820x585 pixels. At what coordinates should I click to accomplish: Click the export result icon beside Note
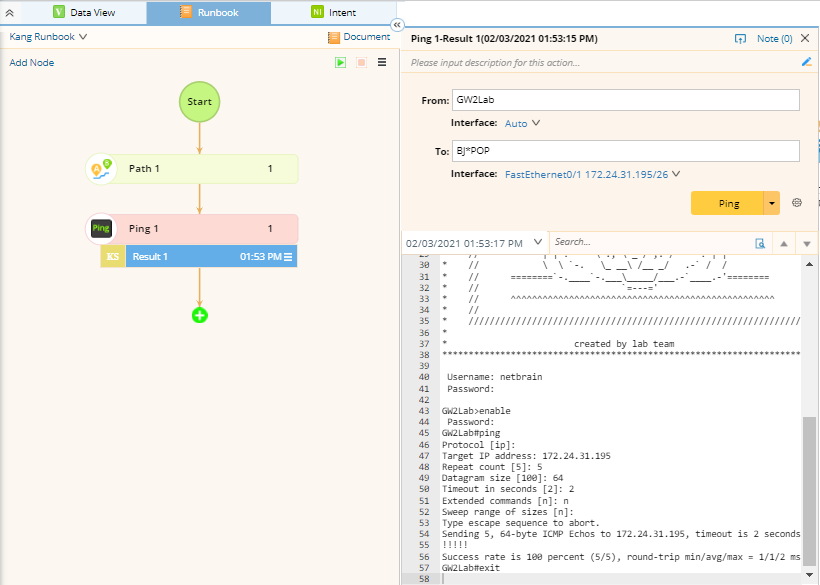pos(740,39)
